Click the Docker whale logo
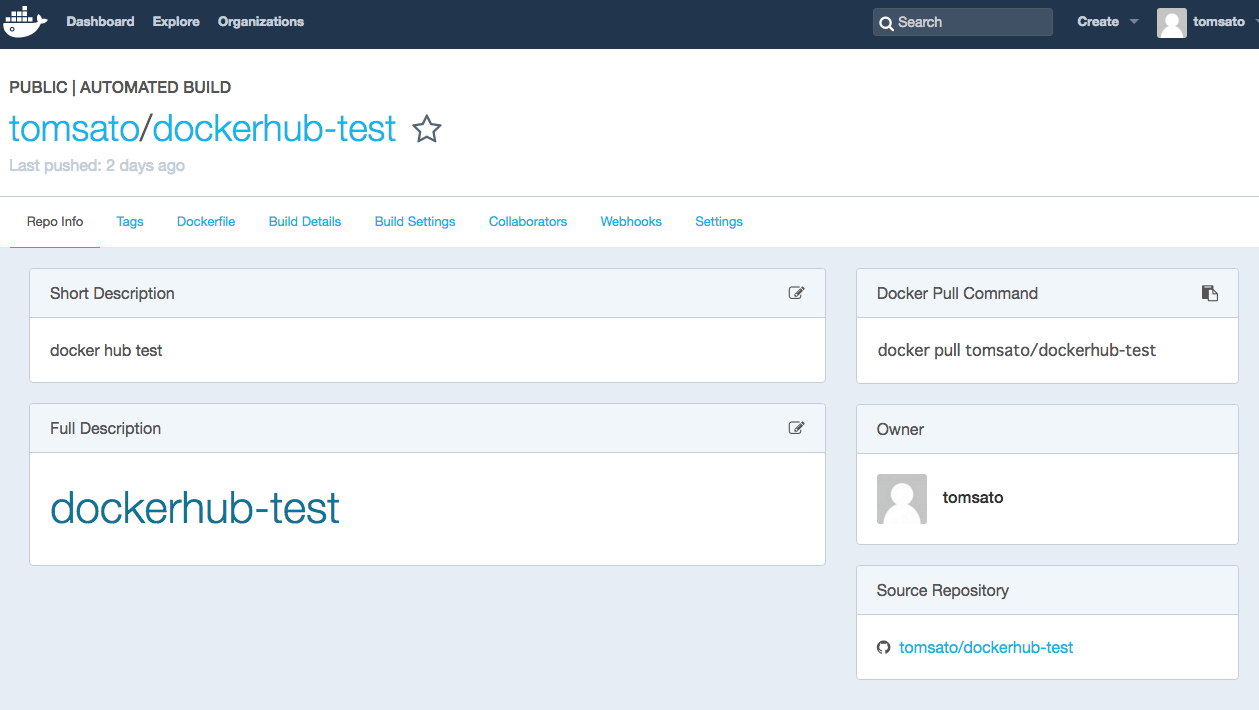This screenshot has height=710, width=1259. 24,21
